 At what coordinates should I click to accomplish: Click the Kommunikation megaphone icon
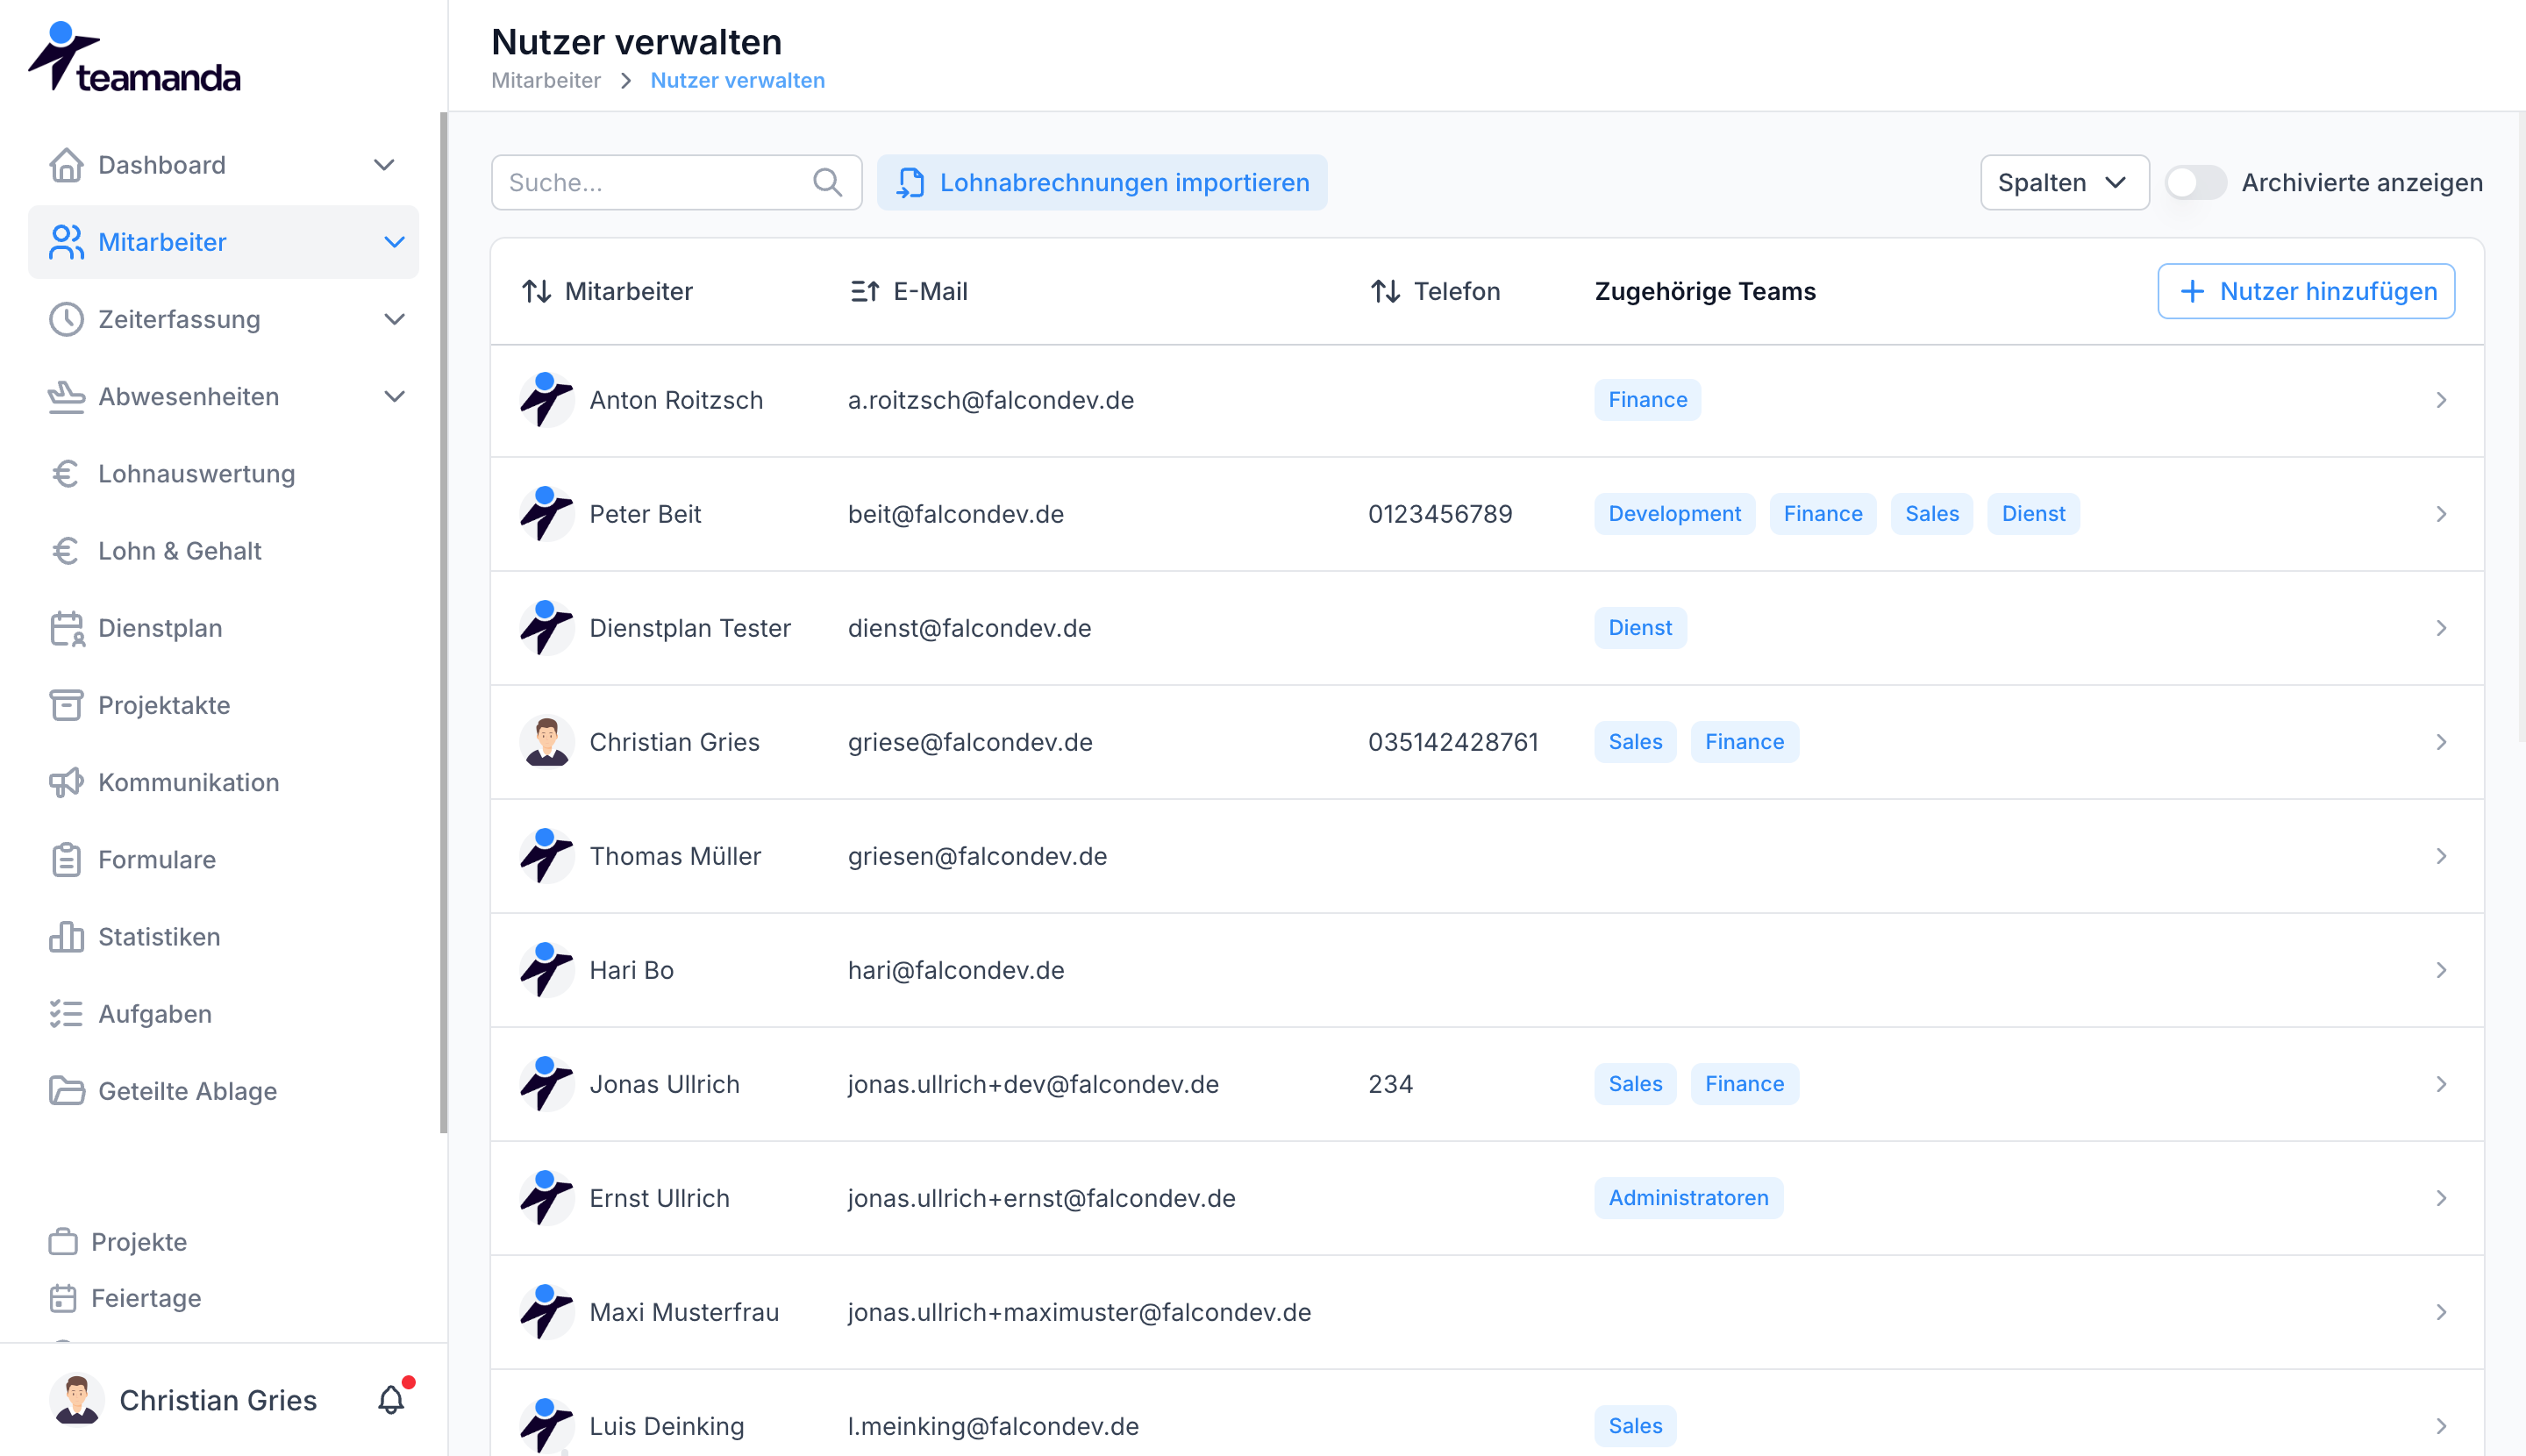pos(66,782)
